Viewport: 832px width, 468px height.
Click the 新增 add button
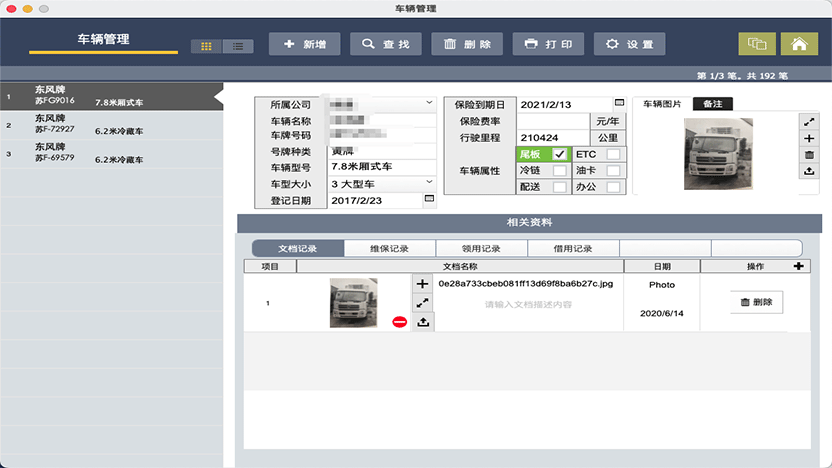305,44
